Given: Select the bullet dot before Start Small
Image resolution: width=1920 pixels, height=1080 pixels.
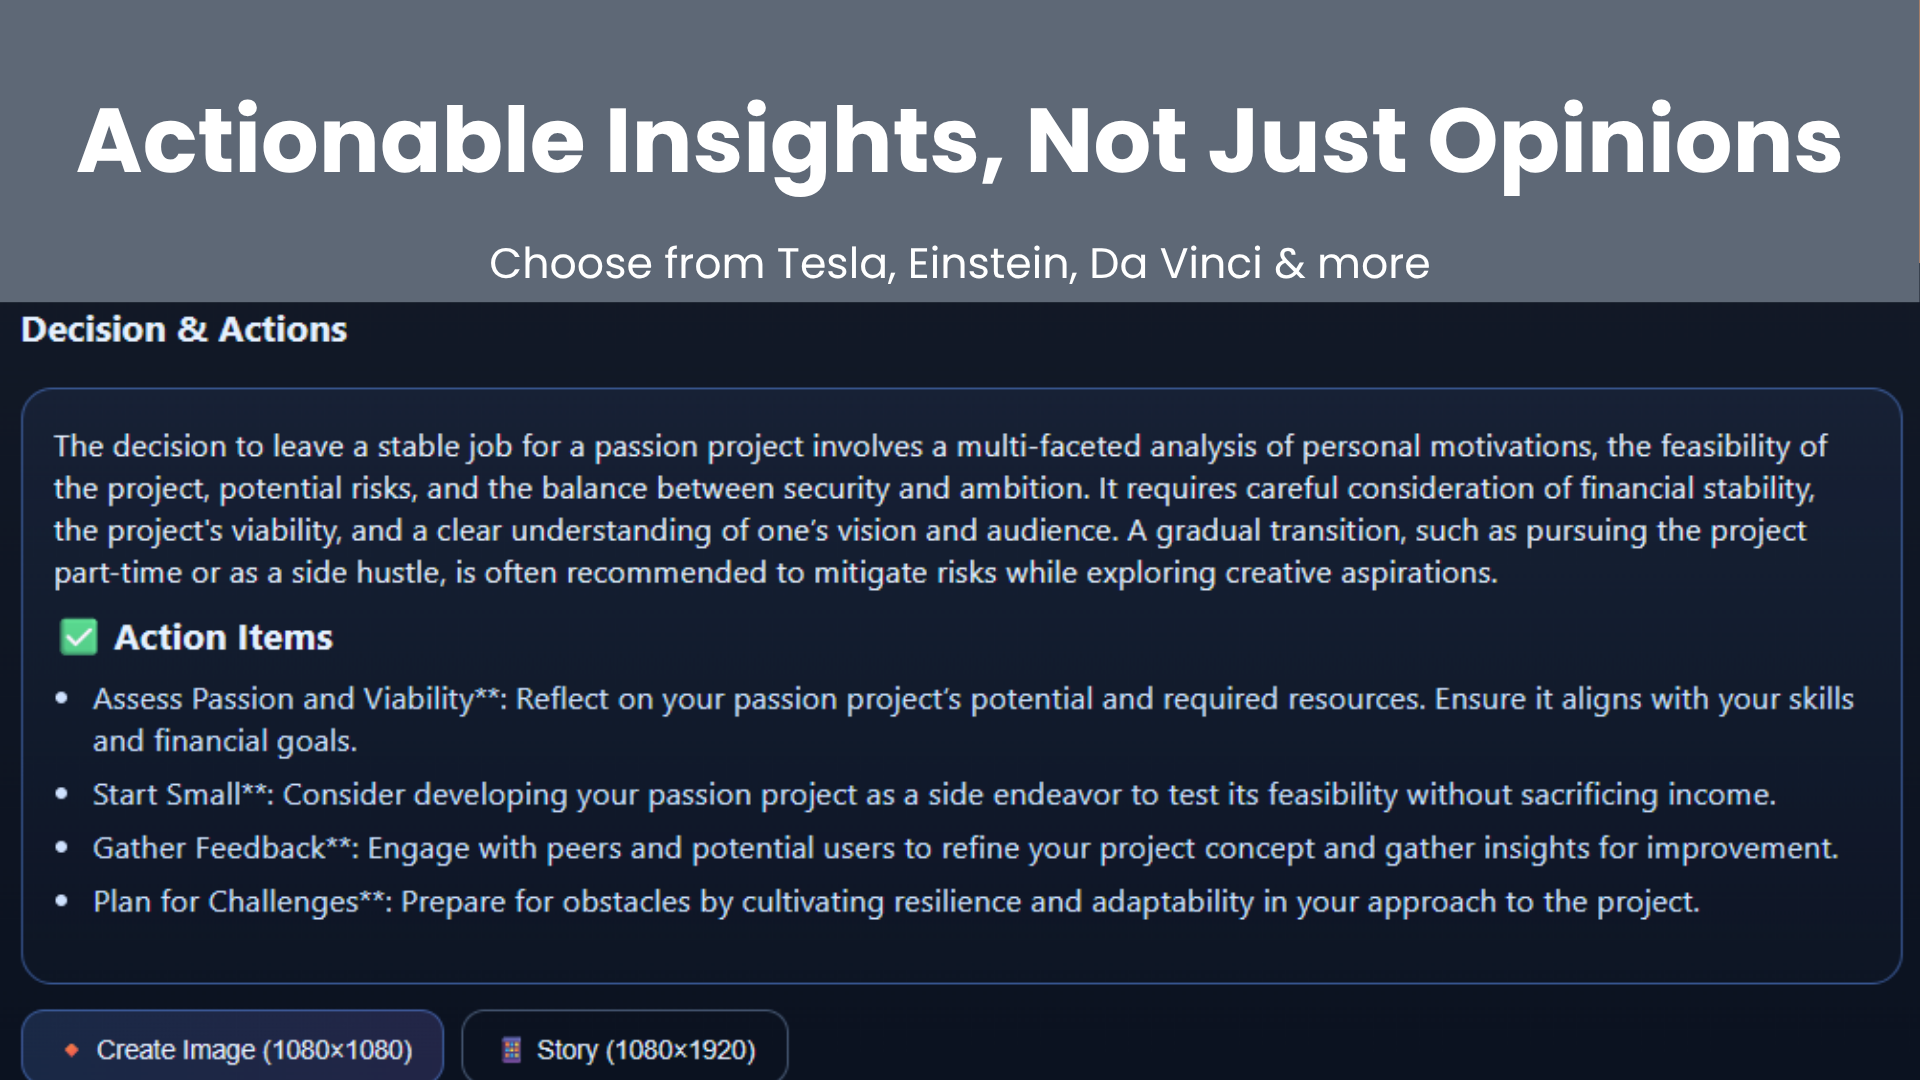Looking at the screenshot, I should (x=62, y=795).
